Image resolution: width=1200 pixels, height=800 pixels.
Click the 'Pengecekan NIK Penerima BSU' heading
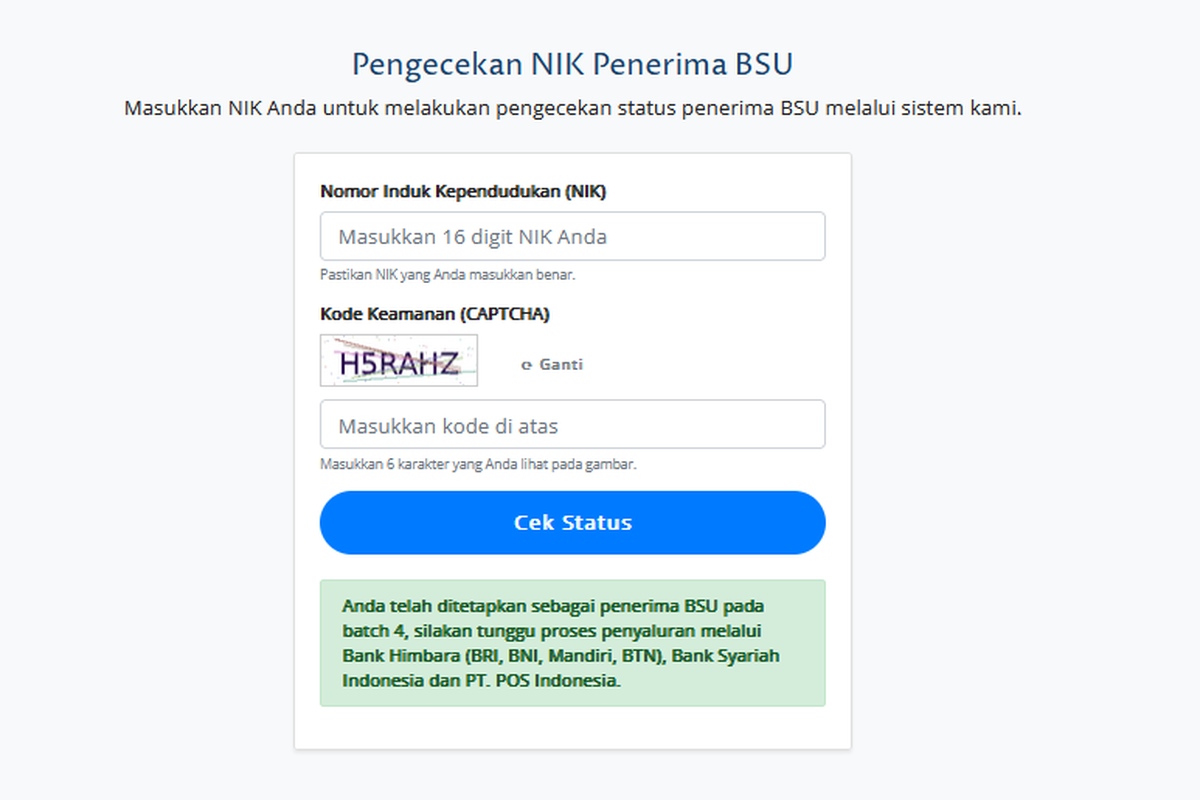(572, 65)
